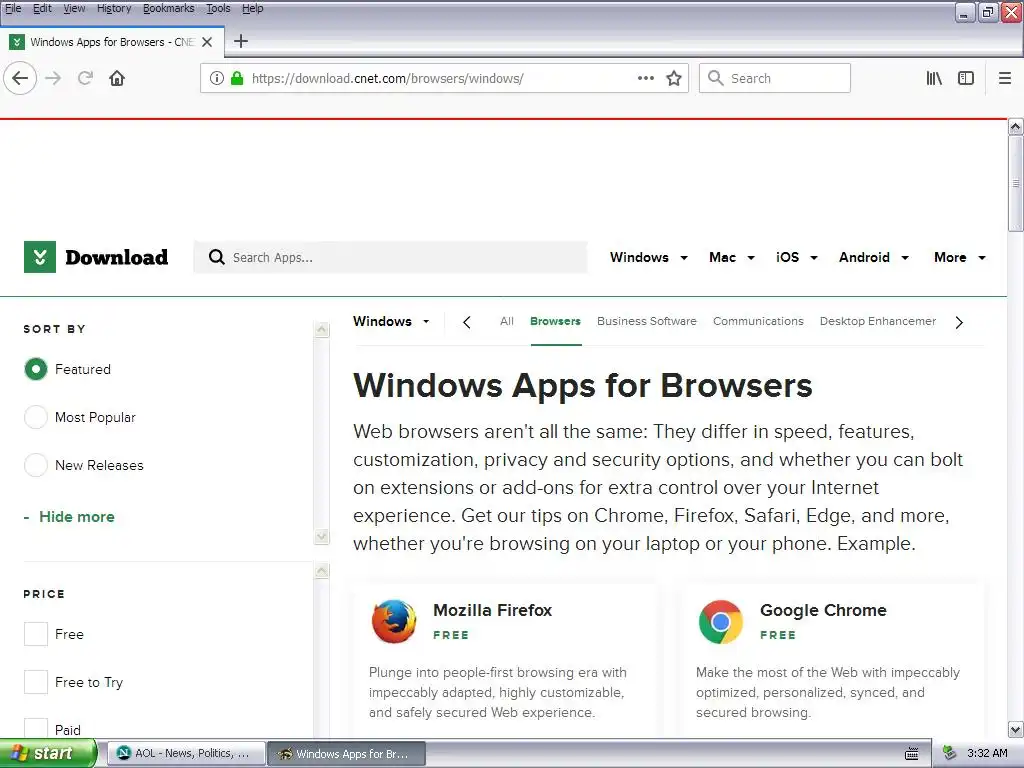Image resolution: width=1024 pixels, height=768 pixels.
Task: Click the Download site title text
Action: [117, 257]
